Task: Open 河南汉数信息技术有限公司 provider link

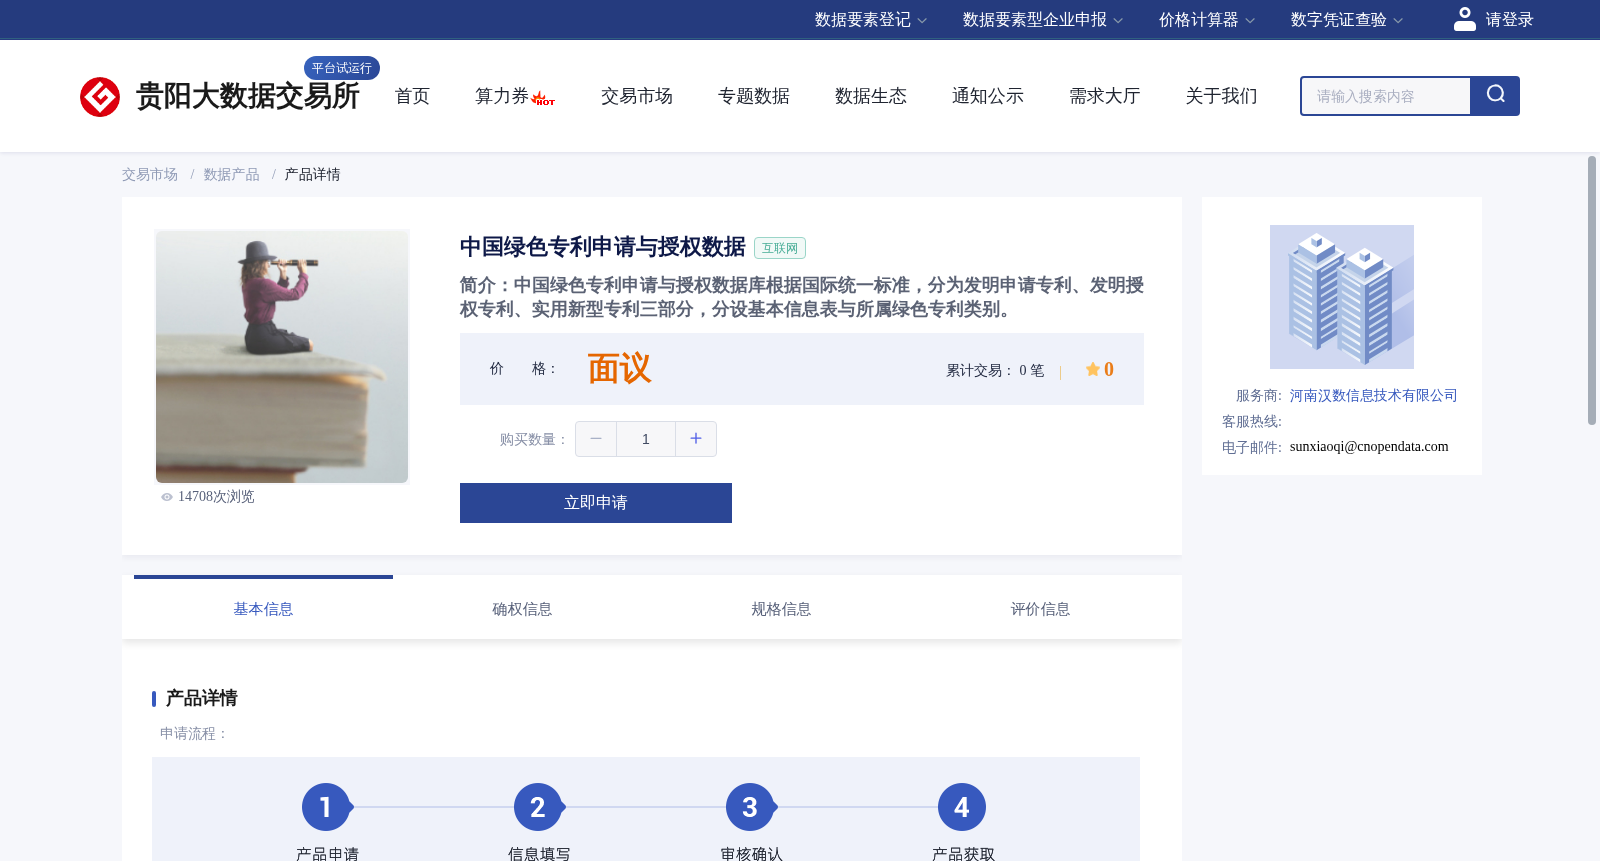Action: (1373, 396)
